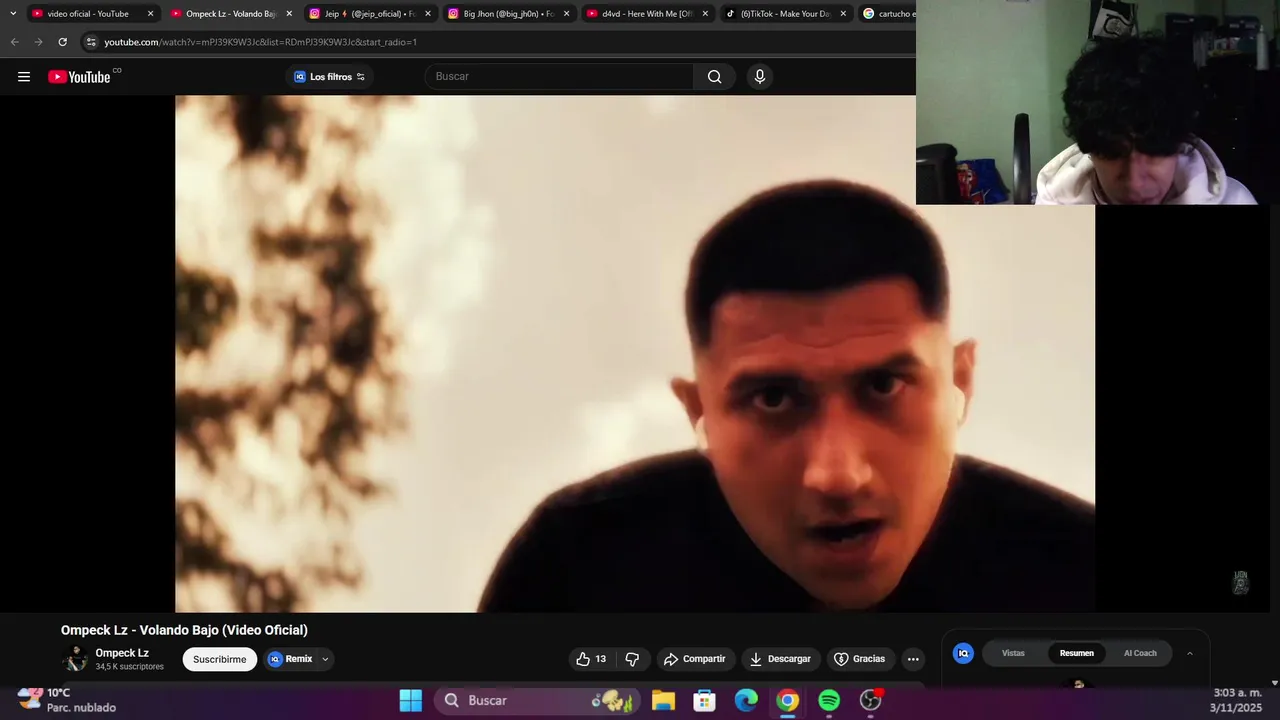Image resolution: width=1280 pixels, height=720 pixels.
Task: Open Ompeck Lz channel avatar
Action: [74, 659]
